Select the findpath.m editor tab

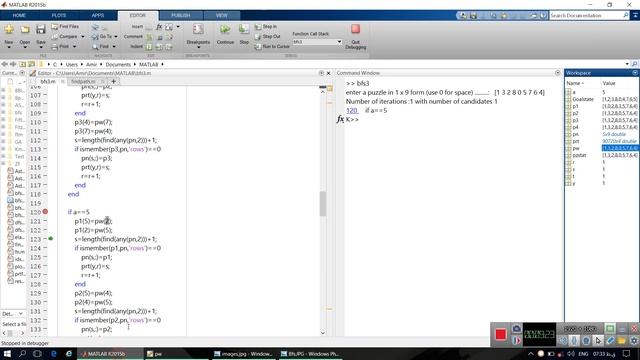[x=83, y=82]
